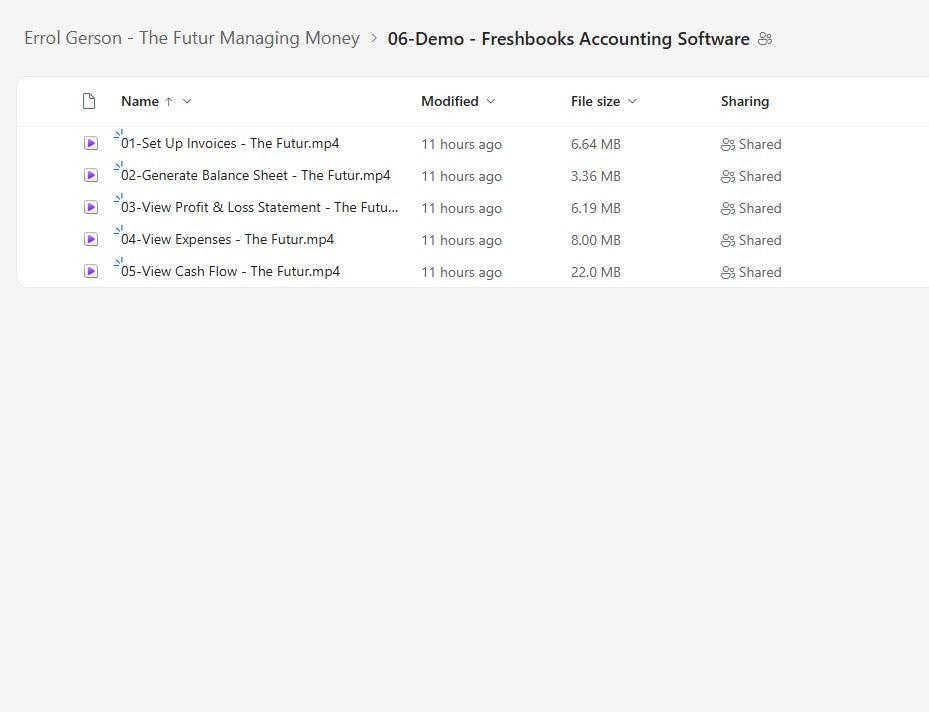
Task: Click Shared status for 04-View Expenses
Action: click(760, 240)
